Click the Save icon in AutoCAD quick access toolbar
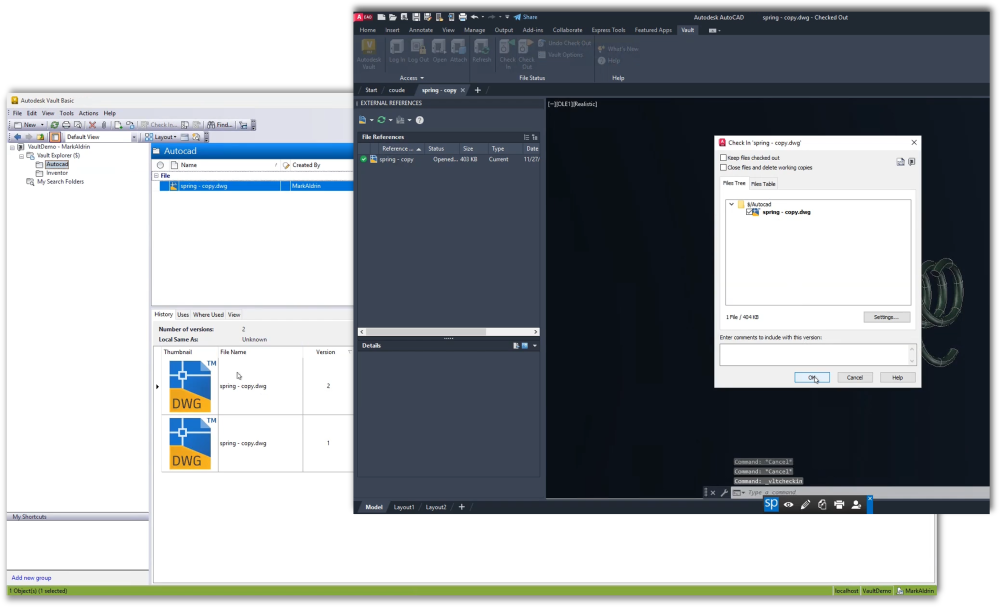 click(416, 17)
